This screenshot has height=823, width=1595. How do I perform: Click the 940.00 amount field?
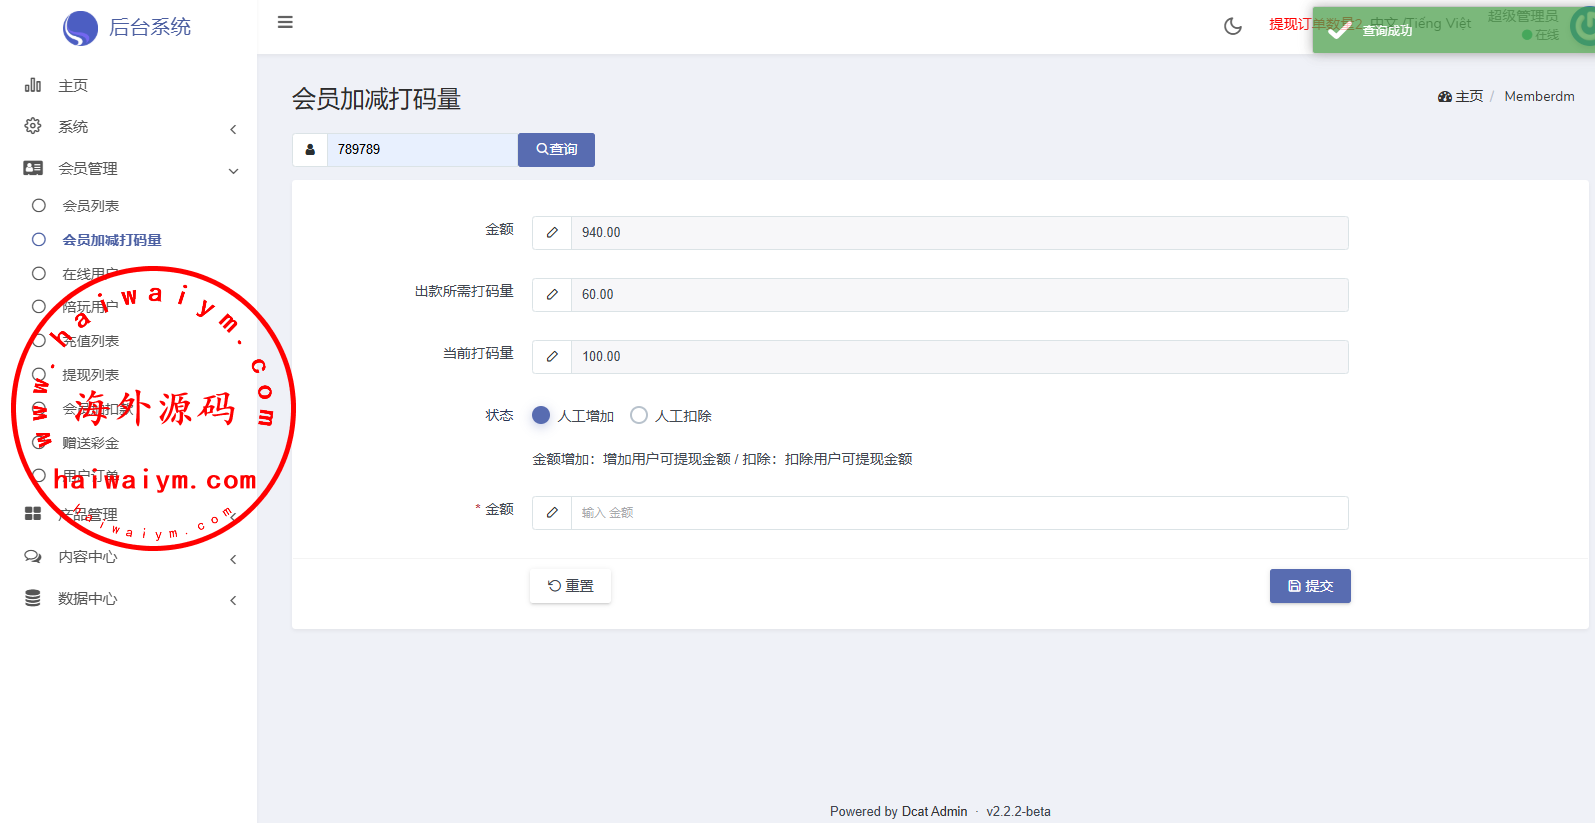point(959,233)
